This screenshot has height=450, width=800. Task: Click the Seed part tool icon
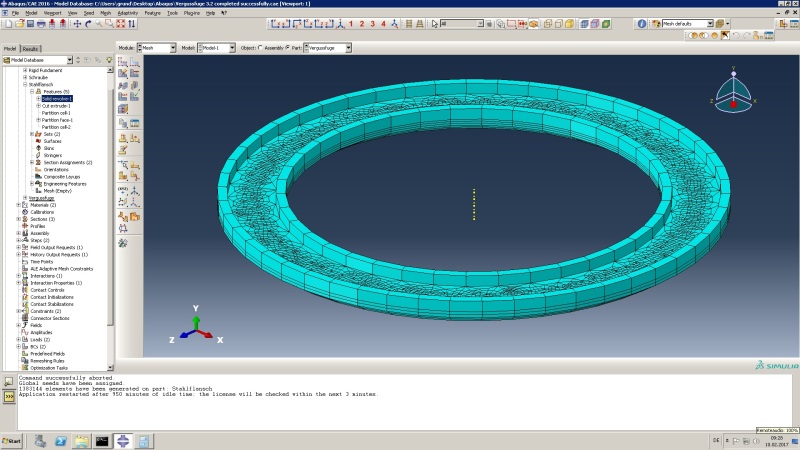point(122,62)
